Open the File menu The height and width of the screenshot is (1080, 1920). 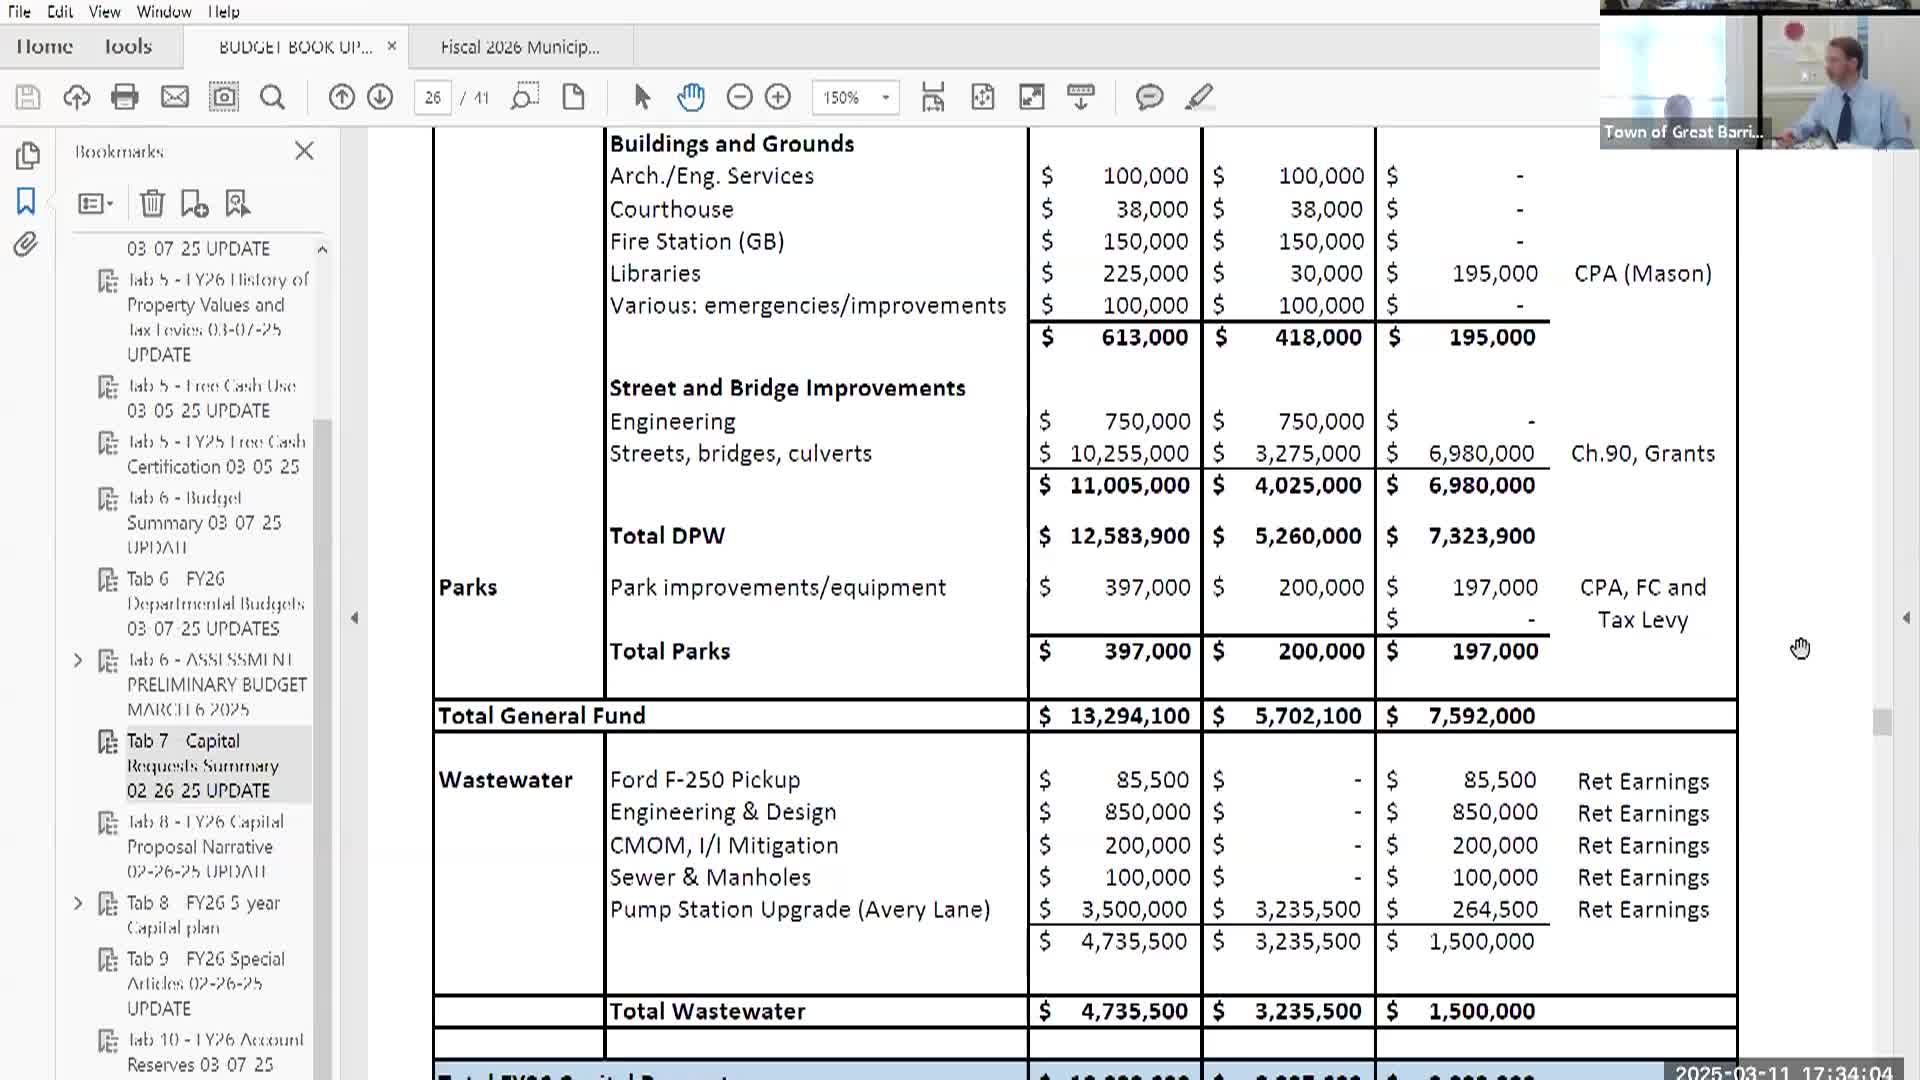point(19,12)
